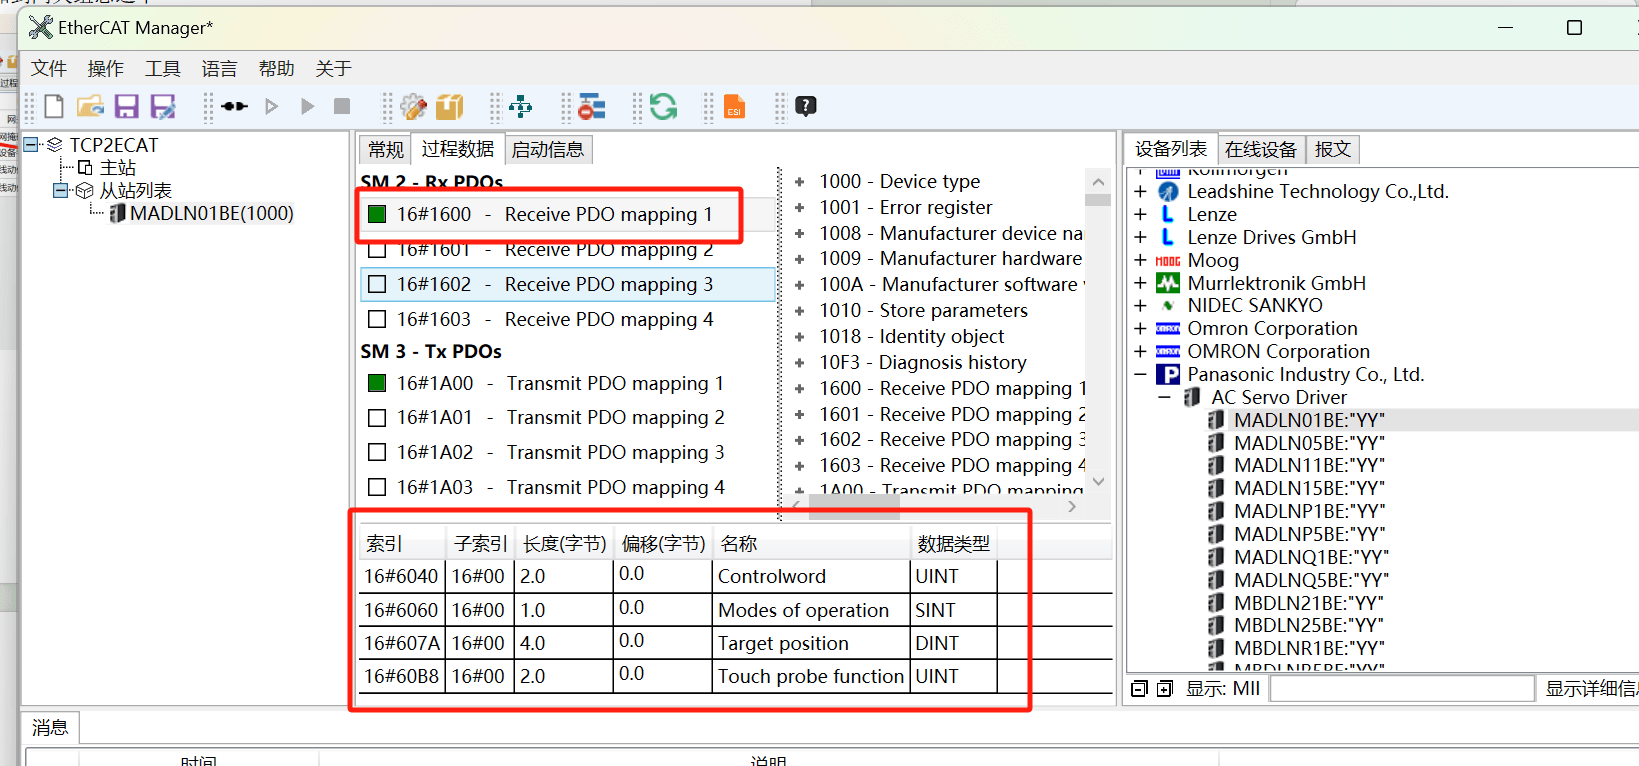Click the collapse-all icon beside 显示

point(1139,689)
